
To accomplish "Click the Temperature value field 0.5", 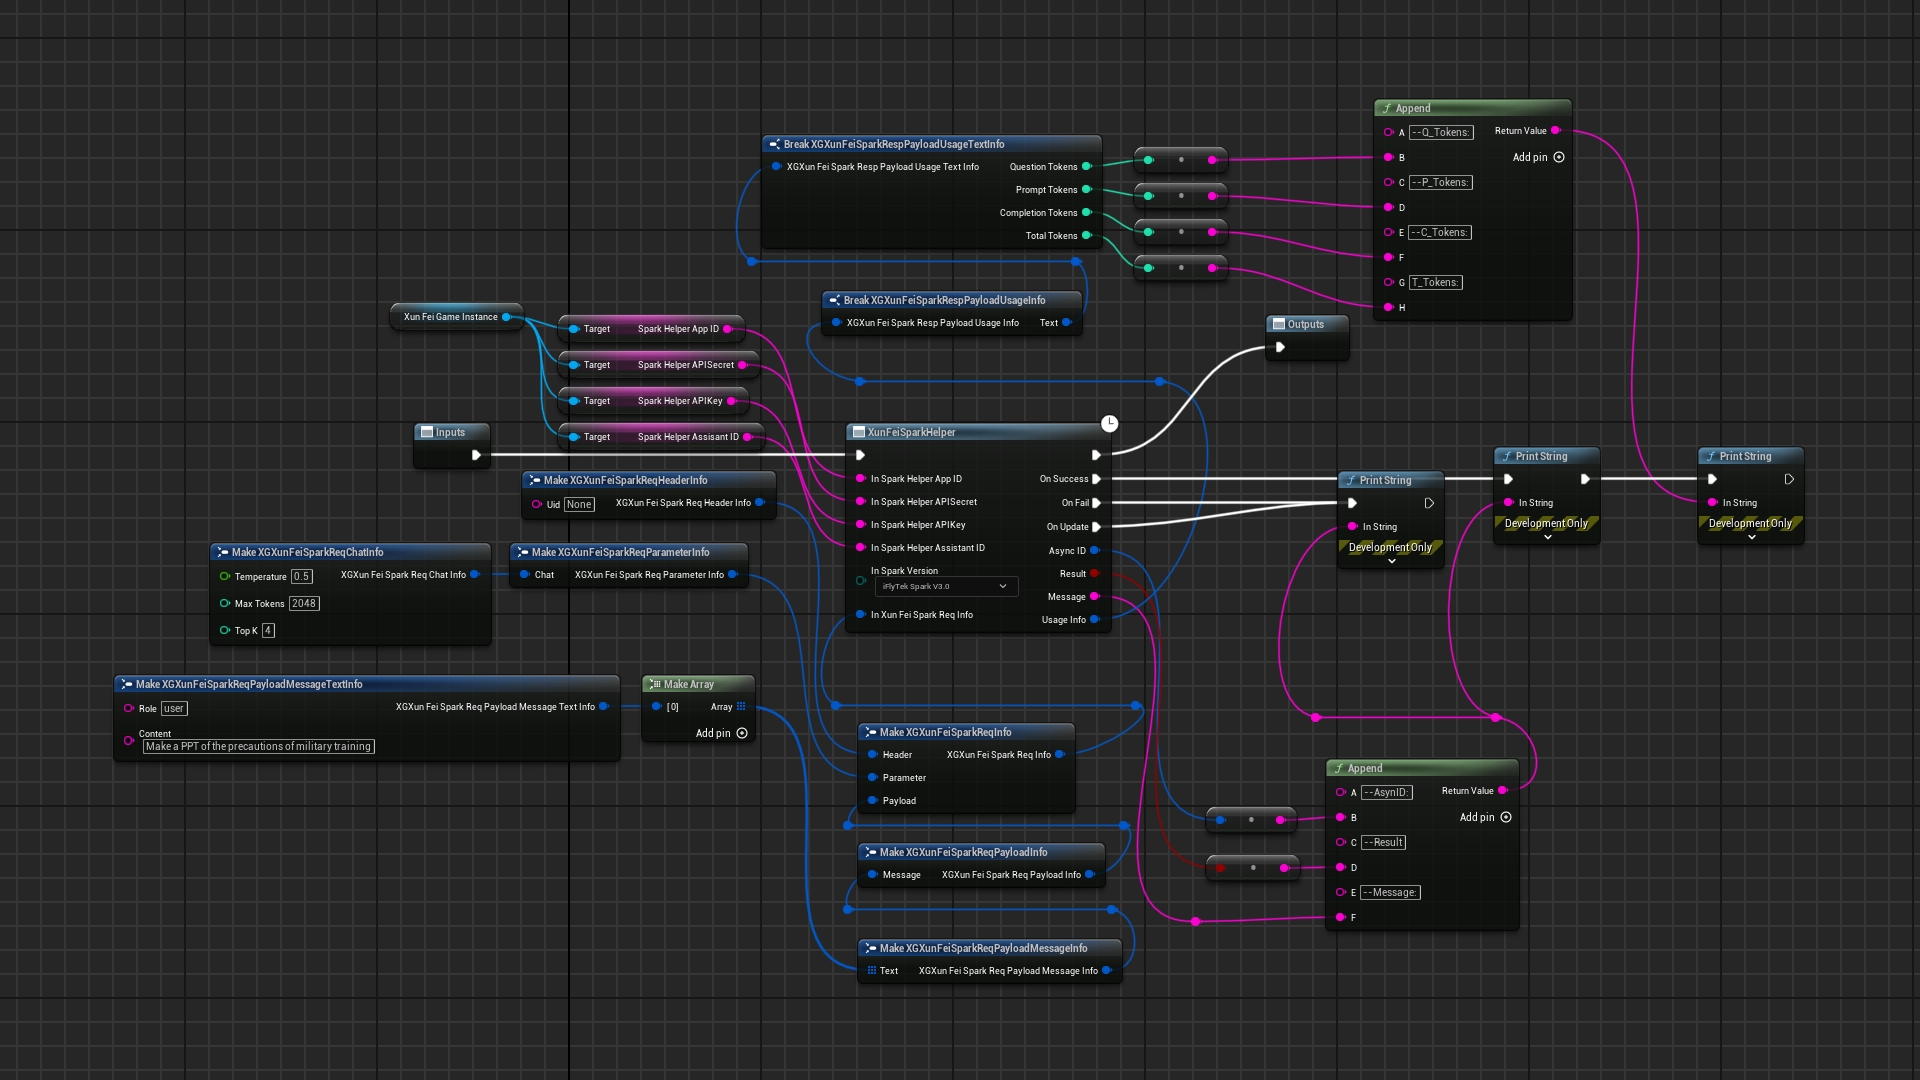I will [301, 577].
